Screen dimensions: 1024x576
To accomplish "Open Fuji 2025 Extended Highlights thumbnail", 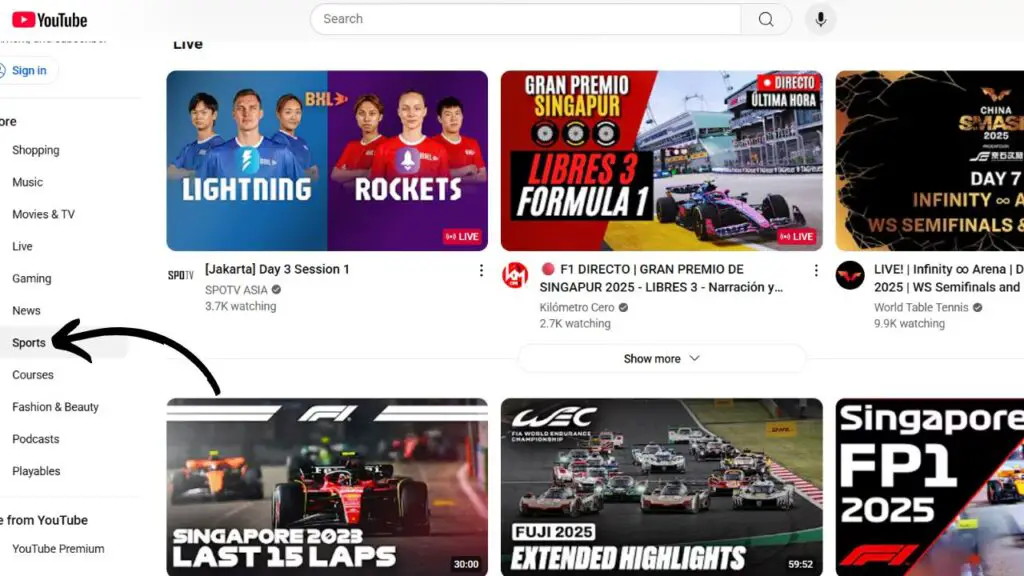I will click(x=661, y=487).
